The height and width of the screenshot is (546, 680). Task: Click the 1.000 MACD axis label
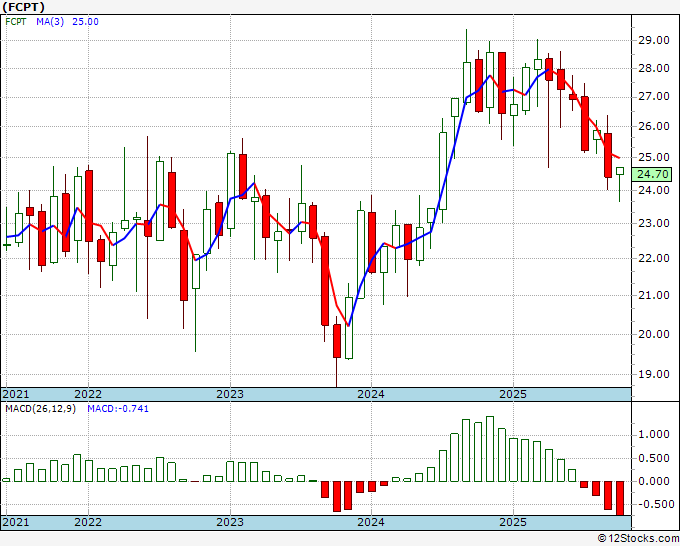point(654,435)
